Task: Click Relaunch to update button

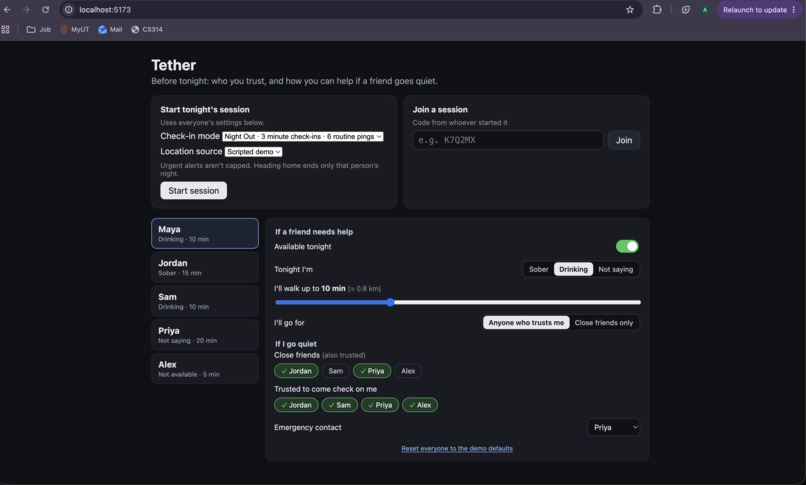Action: pyautogui.click(x=759, y=10)
